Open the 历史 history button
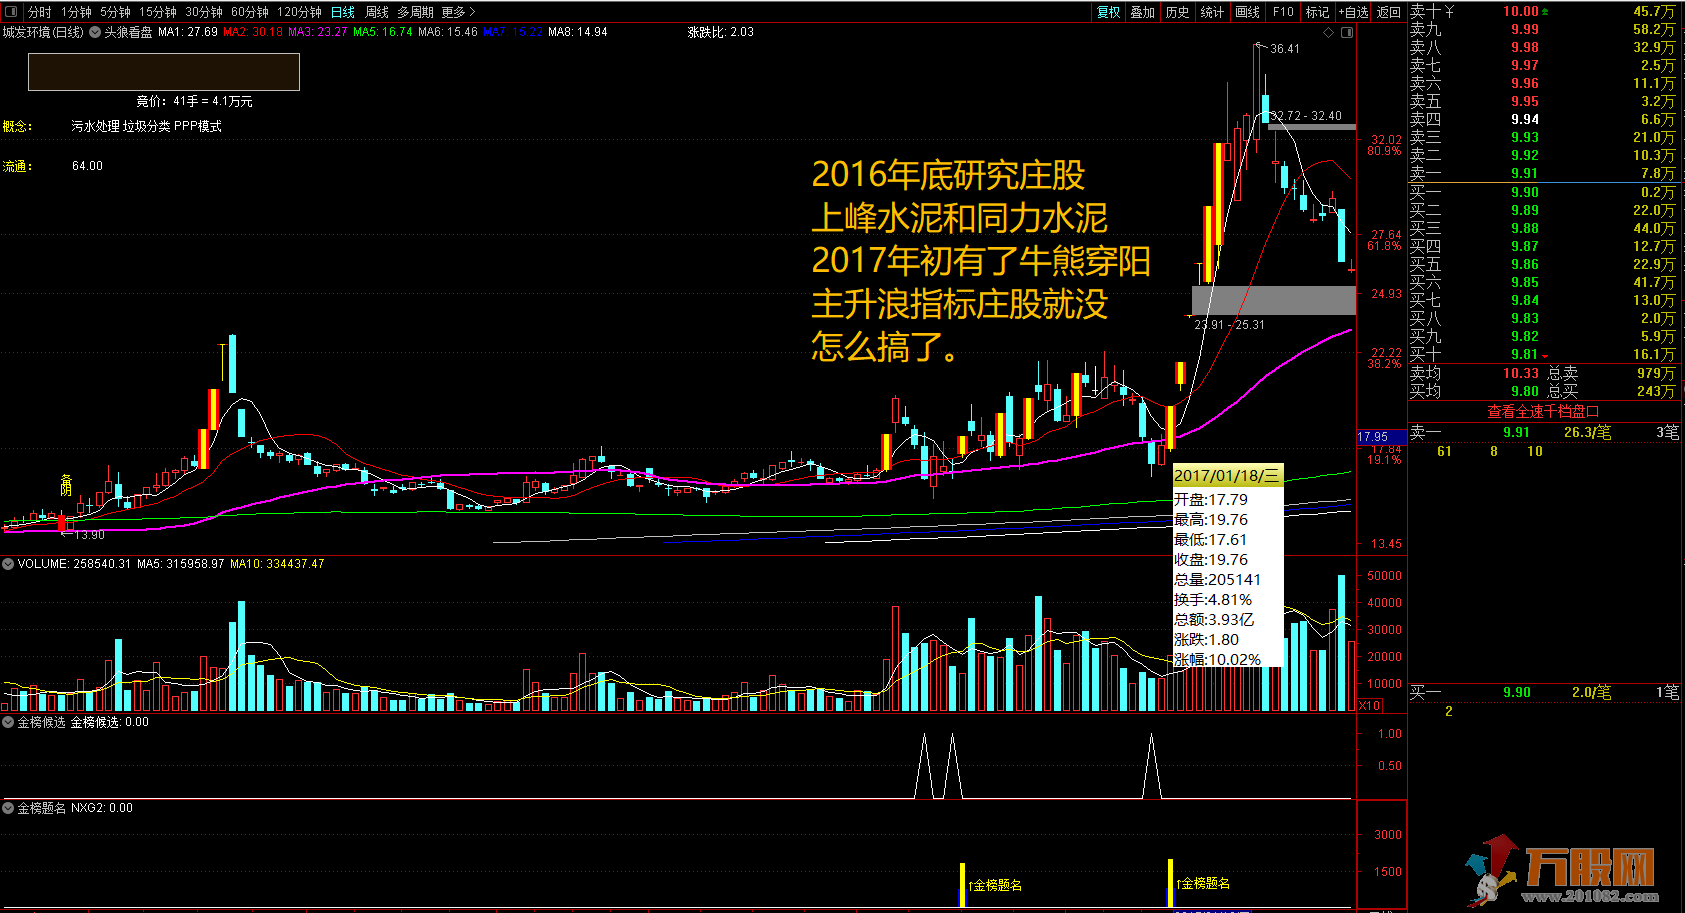 (x=1177, y=12)
